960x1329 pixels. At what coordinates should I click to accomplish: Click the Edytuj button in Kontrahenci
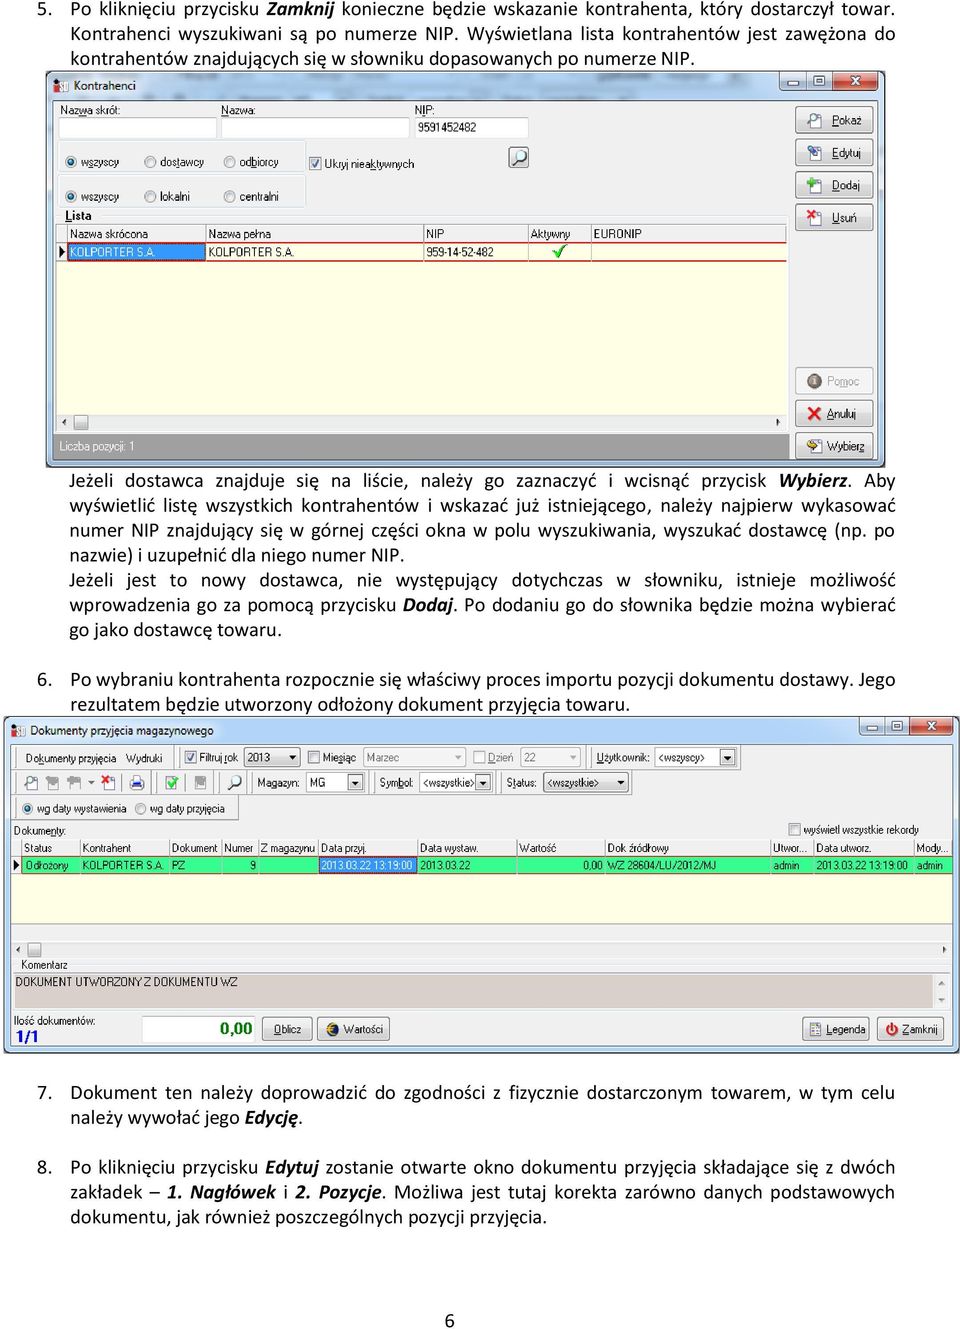pyautogui.click(x=834, y=153)
